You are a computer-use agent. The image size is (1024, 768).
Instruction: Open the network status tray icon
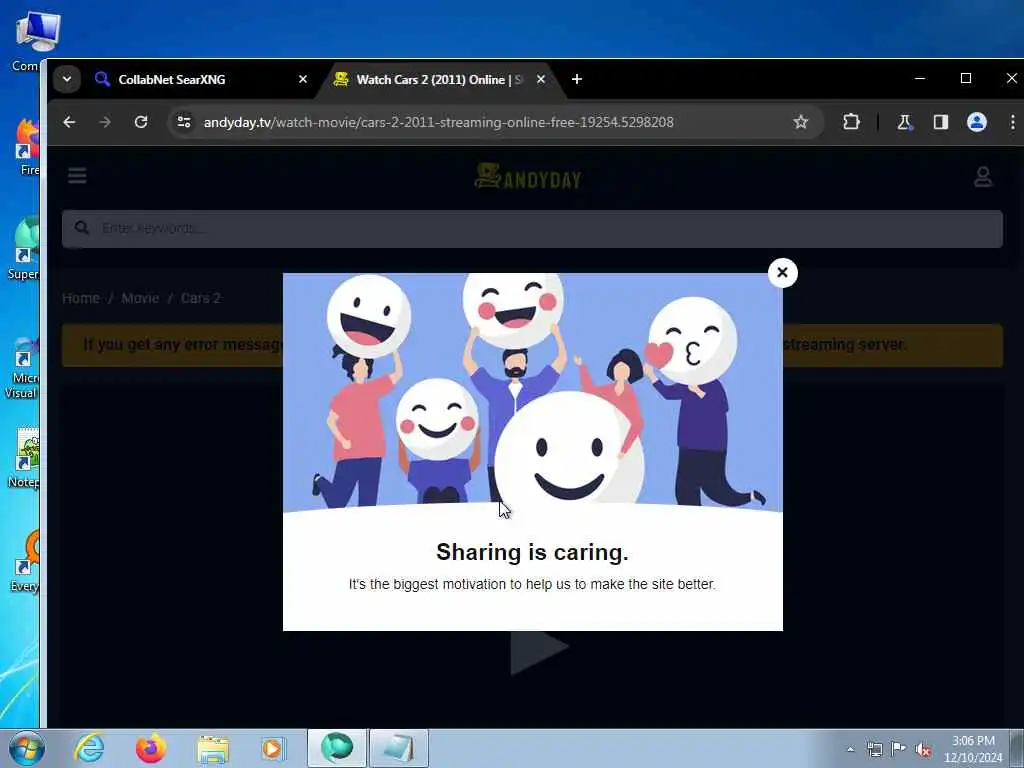point(874,749)
